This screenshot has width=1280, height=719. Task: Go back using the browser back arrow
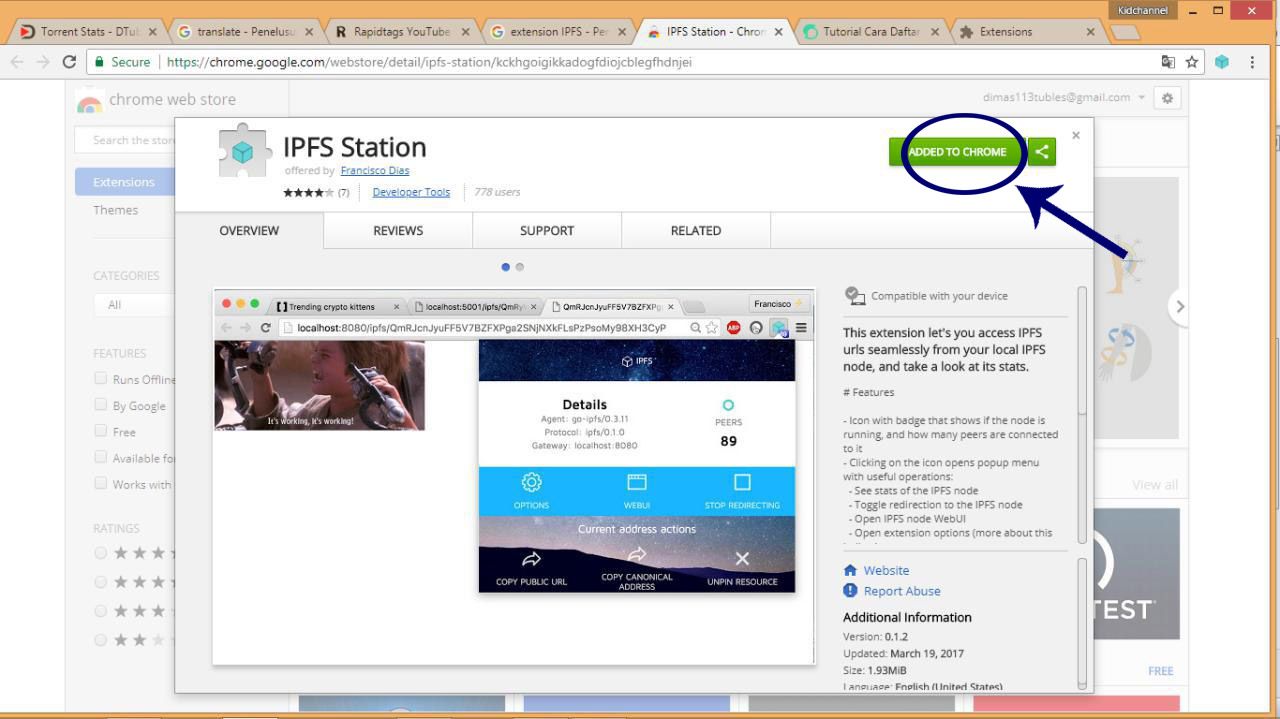pos(17,62)
